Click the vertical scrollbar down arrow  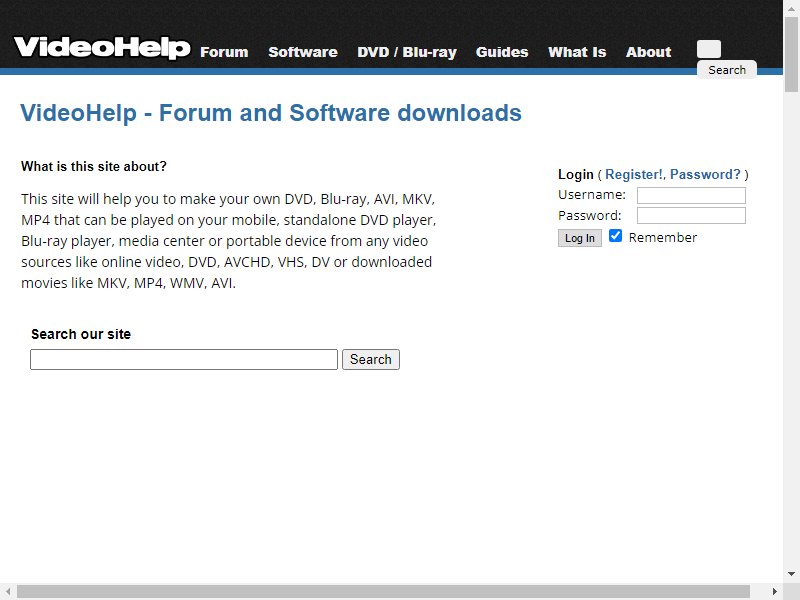[x=791, y=574]
